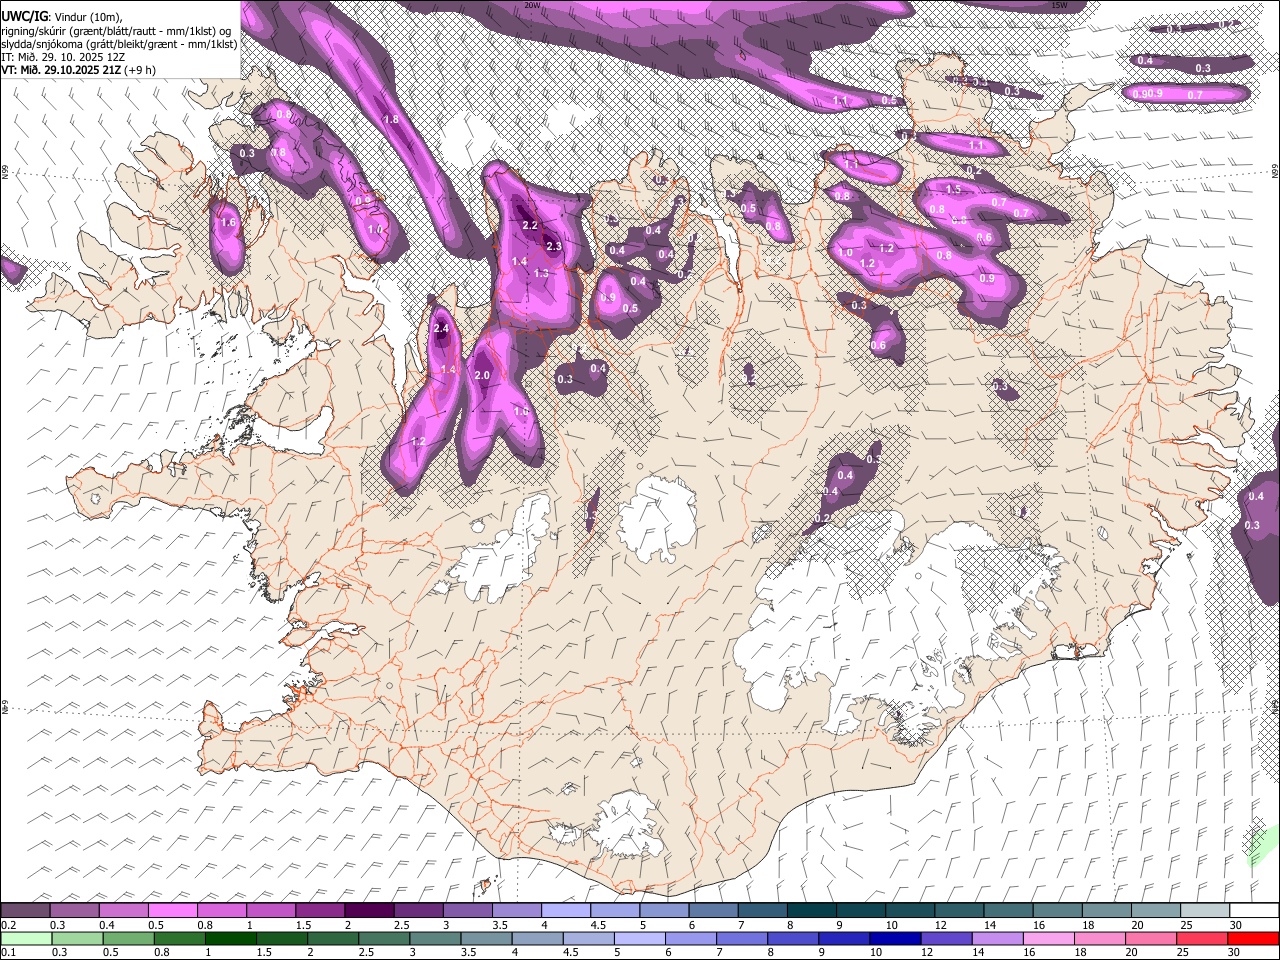Screen dimensions: 1280x960
Task: Select bottom-row violet swatch between 14 and 16
Action: (998, 938)
